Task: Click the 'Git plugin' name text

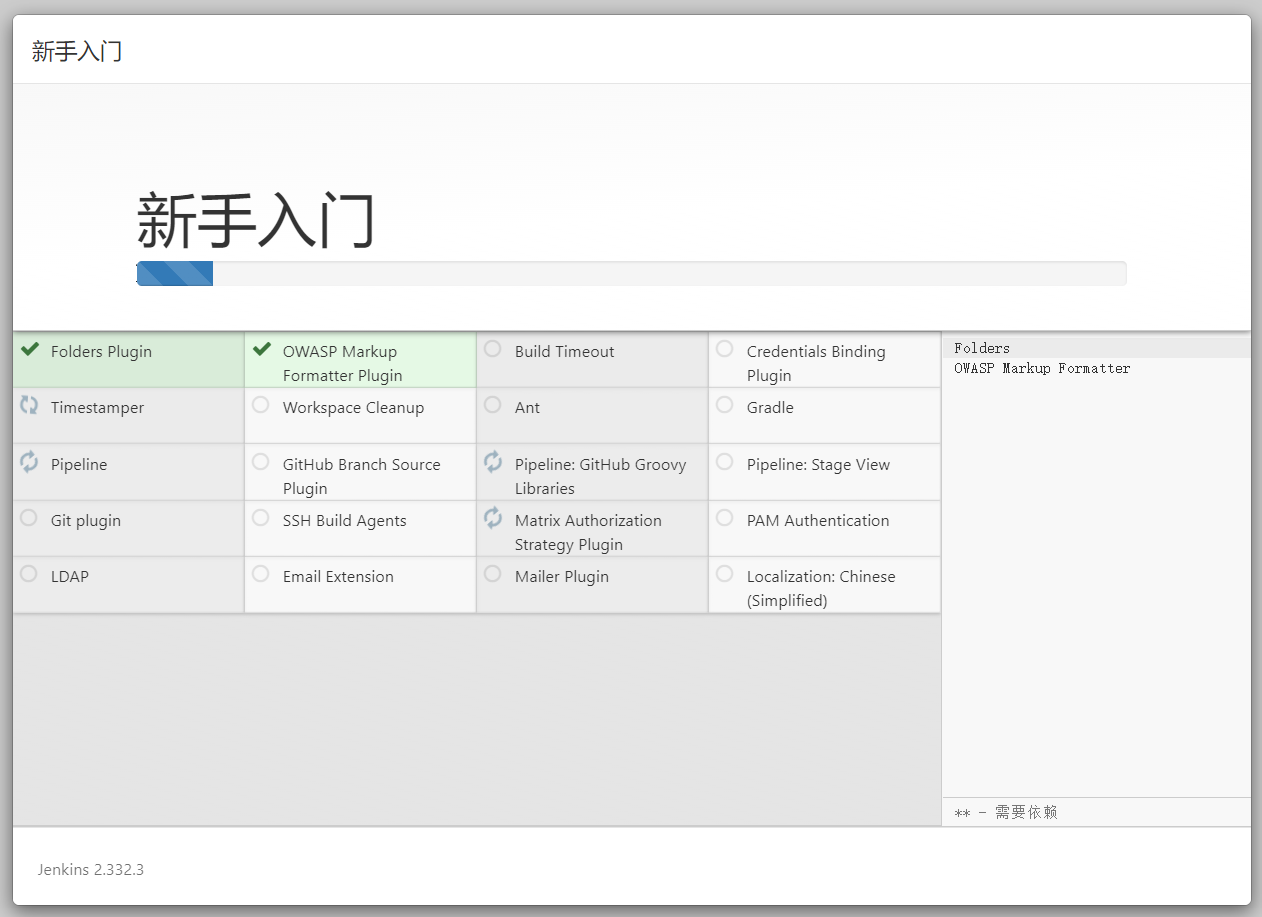Action: coord(86,521)
